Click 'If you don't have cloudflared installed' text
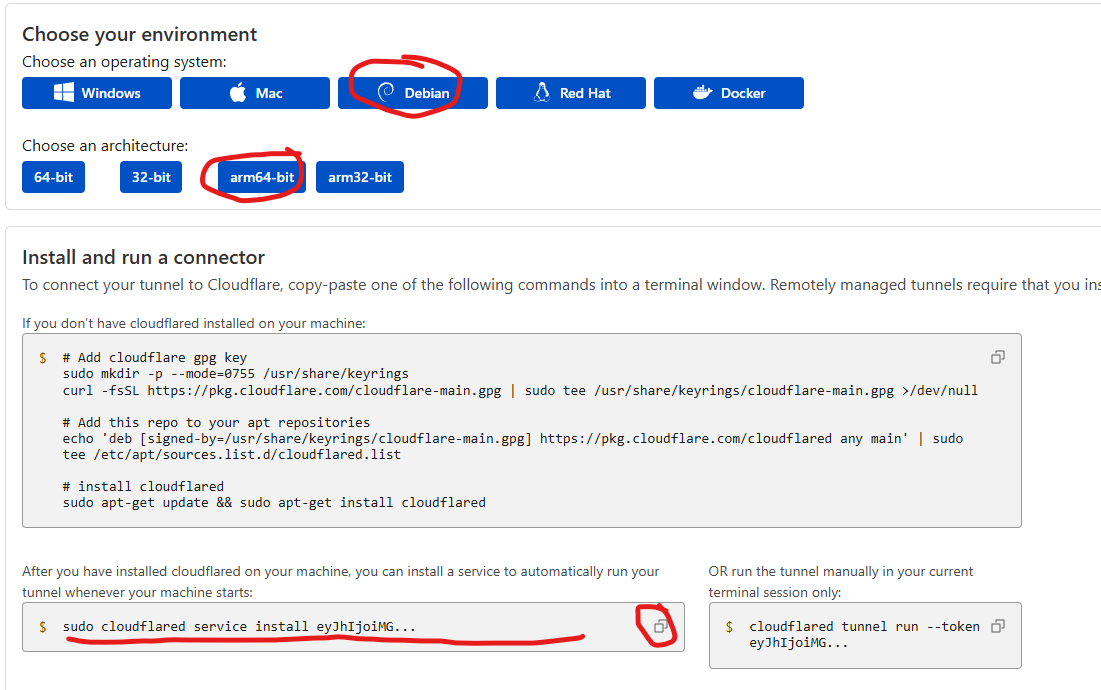Viewport: 1101px width, 690px height. point(194,324)
